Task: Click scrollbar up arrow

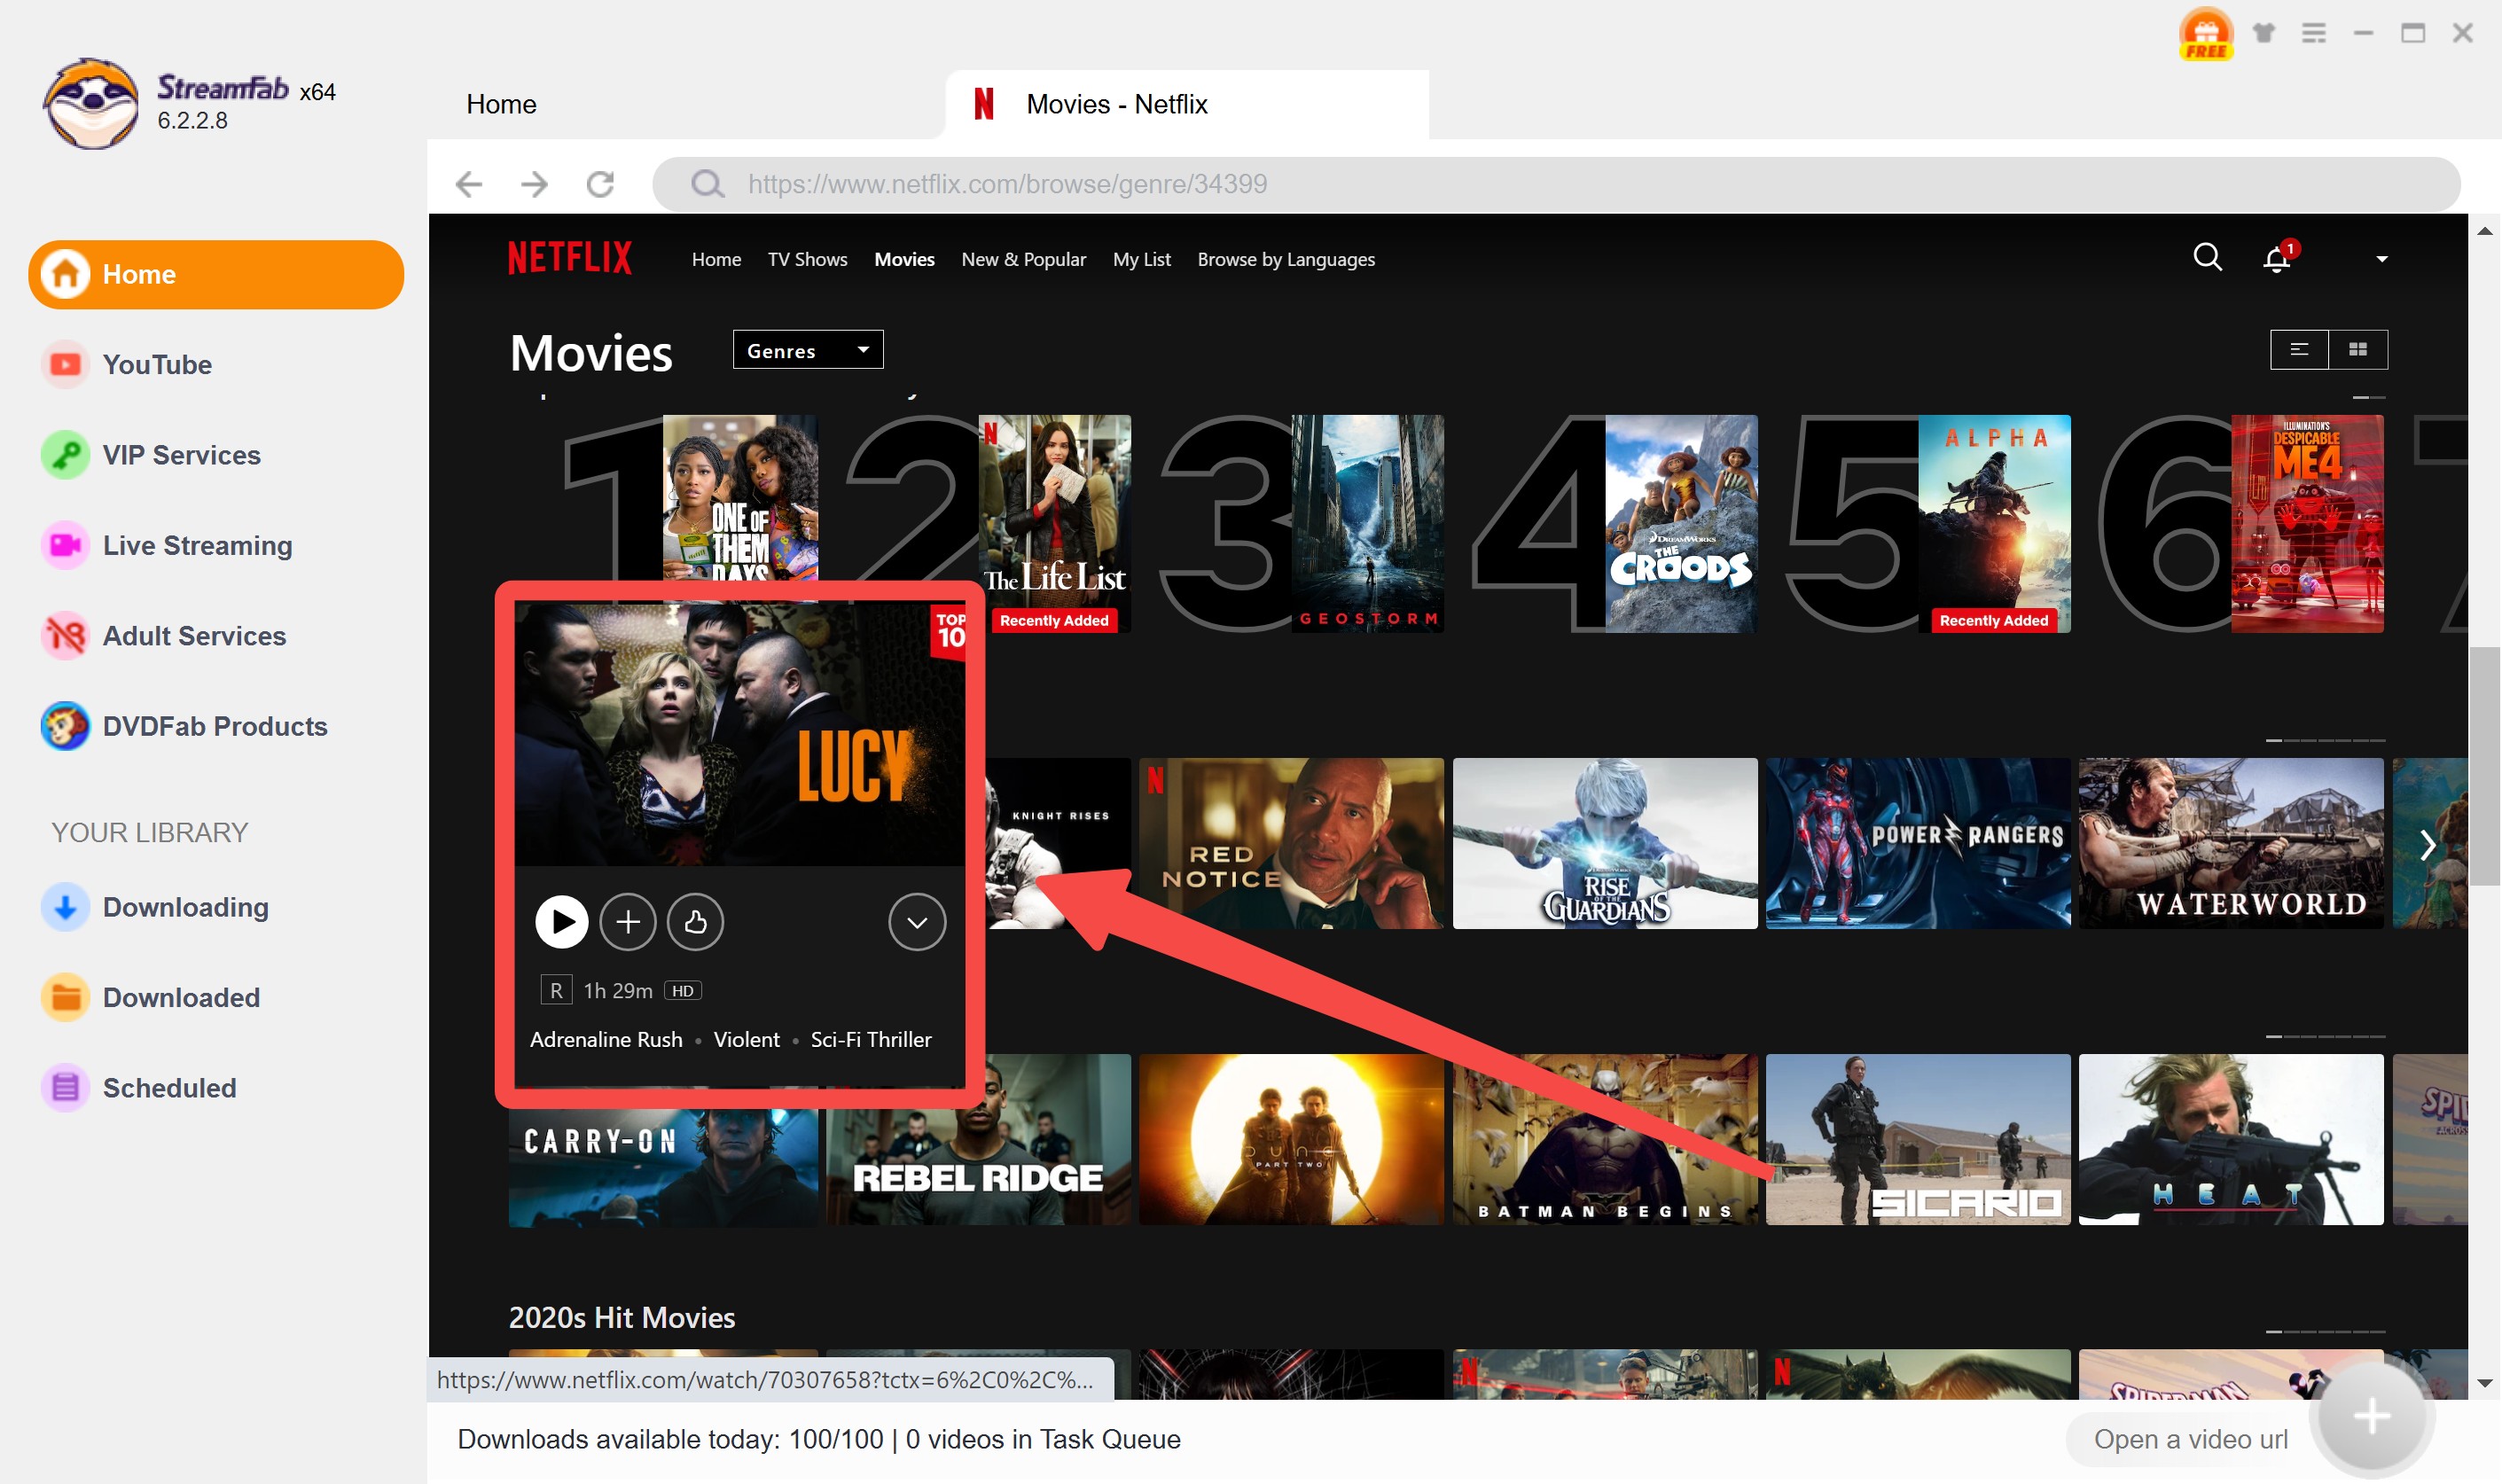Action: coord(2484,231)
